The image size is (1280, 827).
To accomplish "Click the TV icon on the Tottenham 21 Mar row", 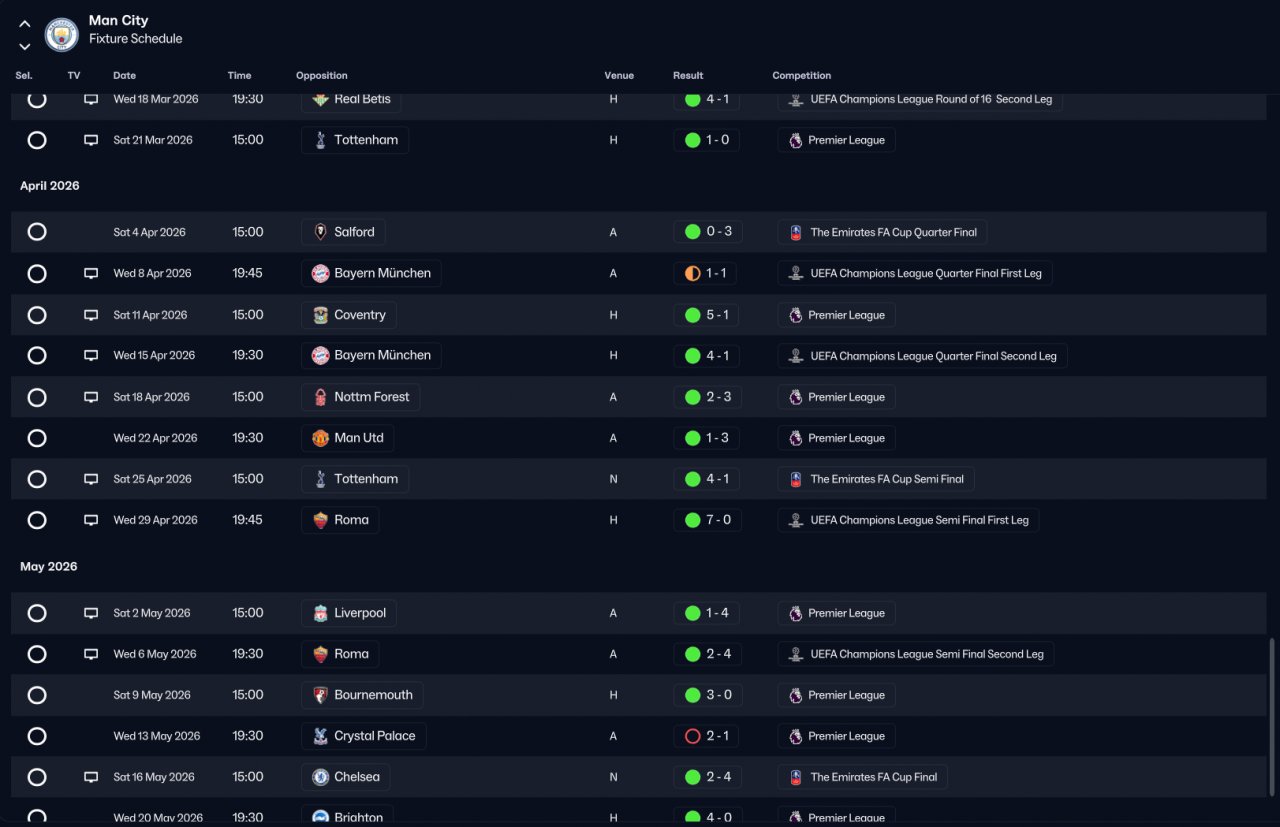I will pyautogui.click(x=91, y=140).
